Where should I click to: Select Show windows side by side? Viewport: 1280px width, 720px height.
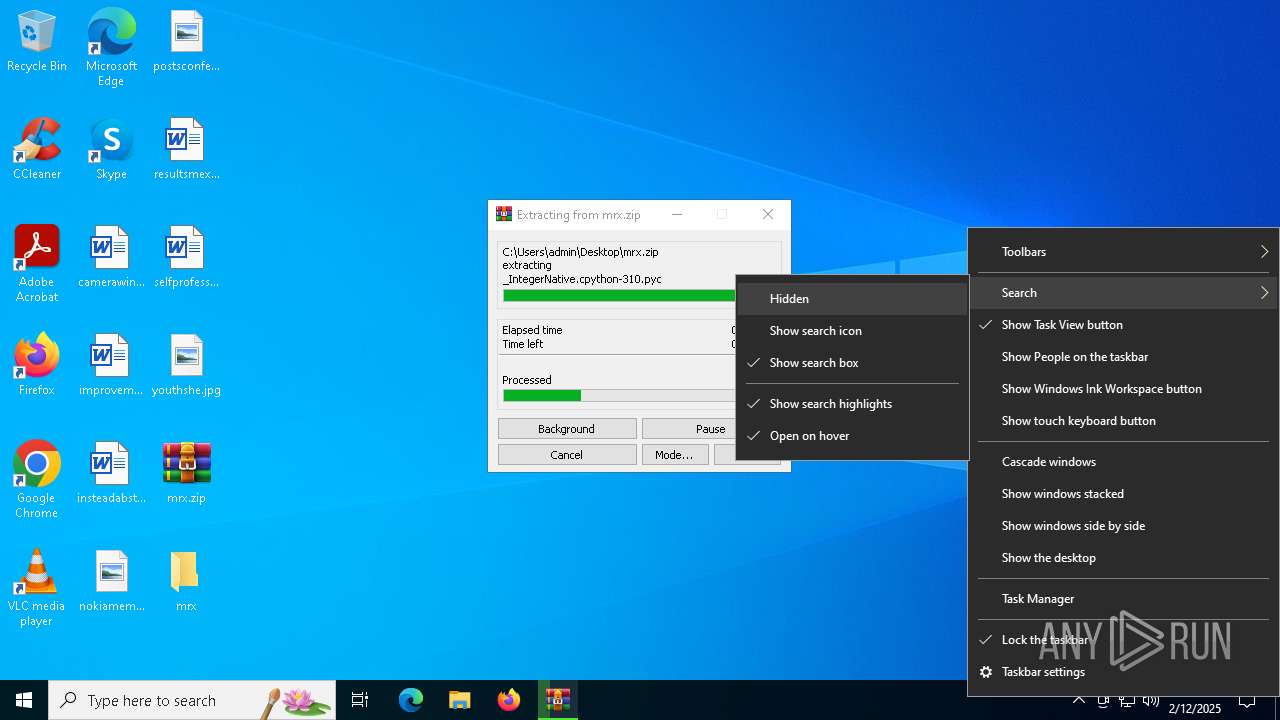pyautogui.click(x=1123, y=526)
